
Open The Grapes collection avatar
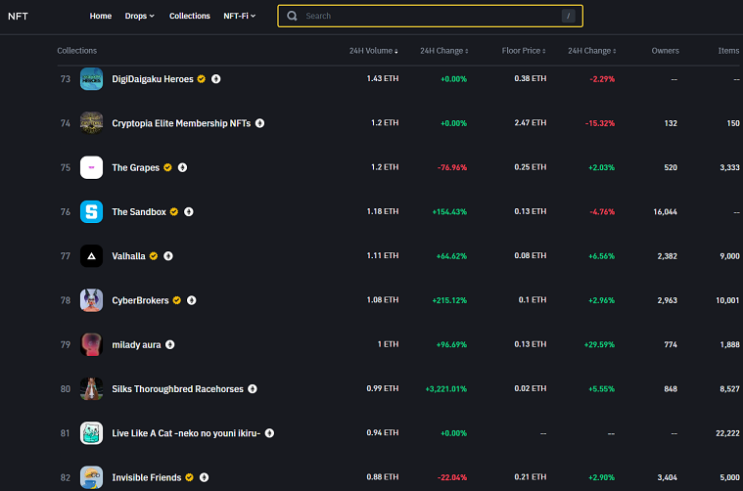pyautogui.click(x=91, y=167)
